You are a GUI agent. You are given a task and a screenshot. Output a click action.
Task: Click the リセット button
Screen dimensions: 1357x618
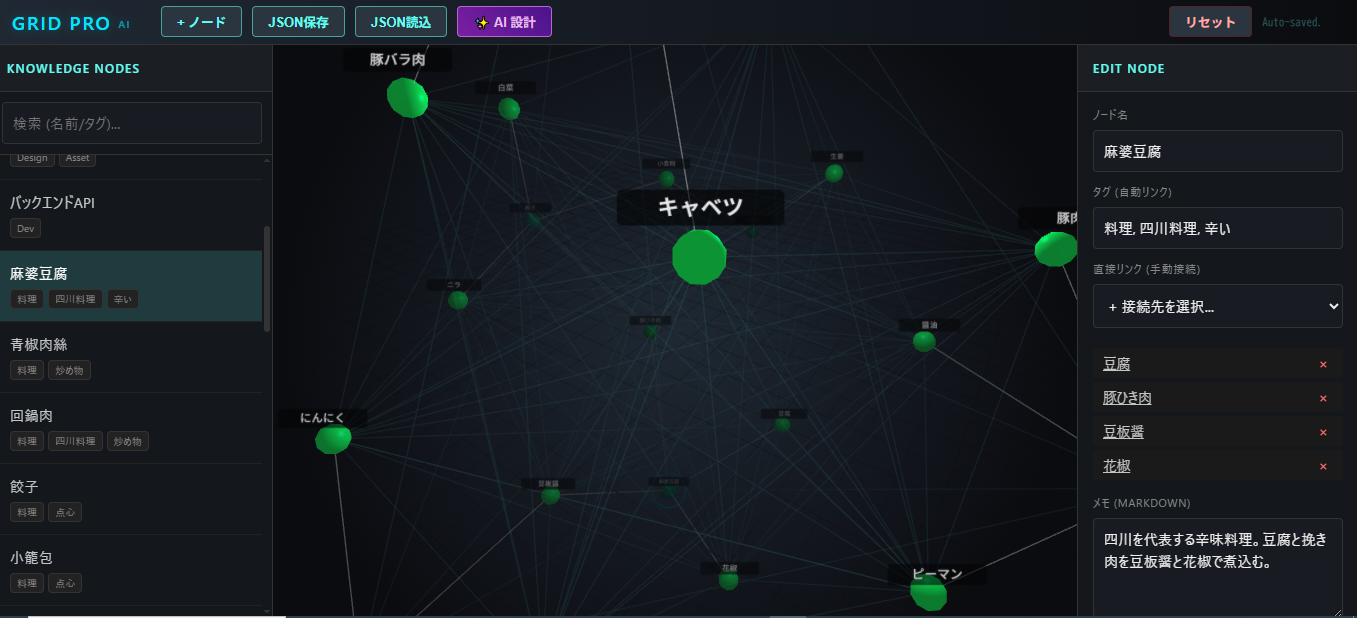tap(1210, 22)
